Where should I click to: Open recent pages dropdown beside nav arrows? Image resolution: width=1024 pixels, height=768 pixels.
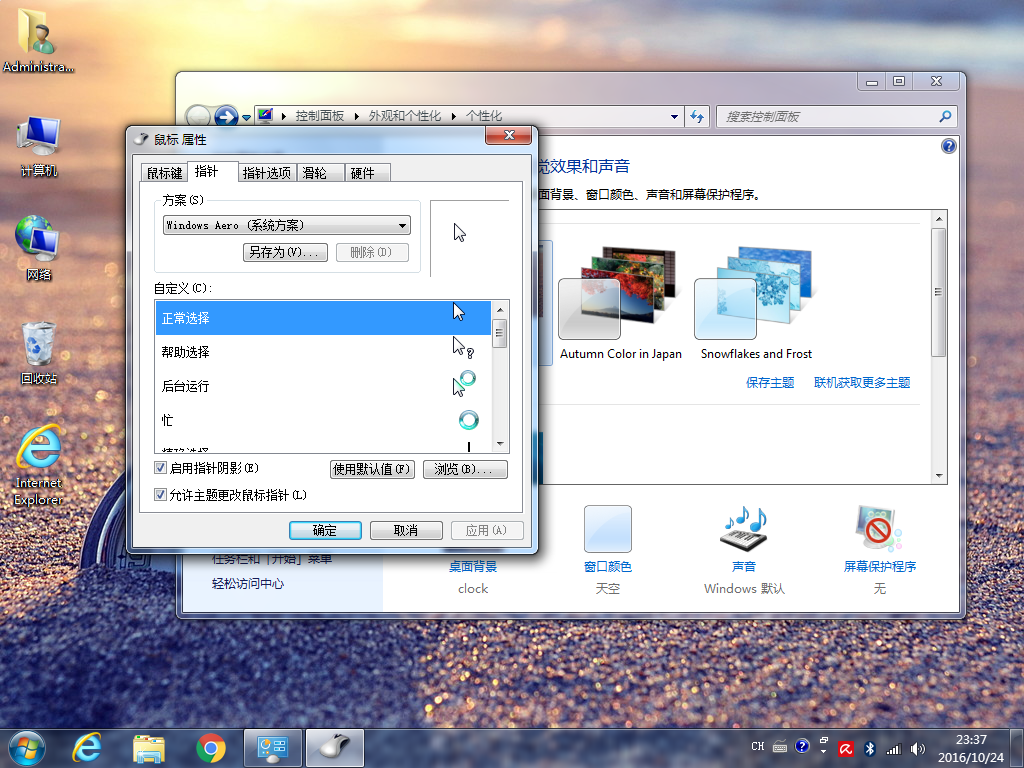coord(246,118)
